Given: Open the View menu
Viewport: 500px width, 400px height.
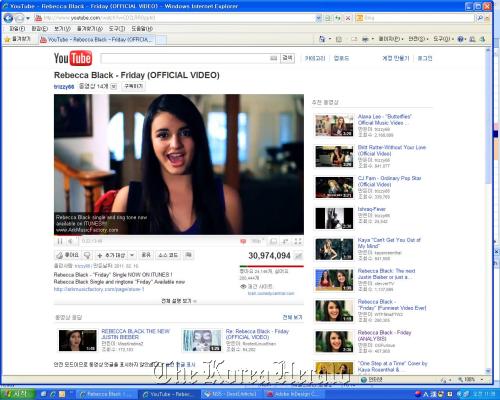Looking at the screenshot, I should (x=62, y=29).
